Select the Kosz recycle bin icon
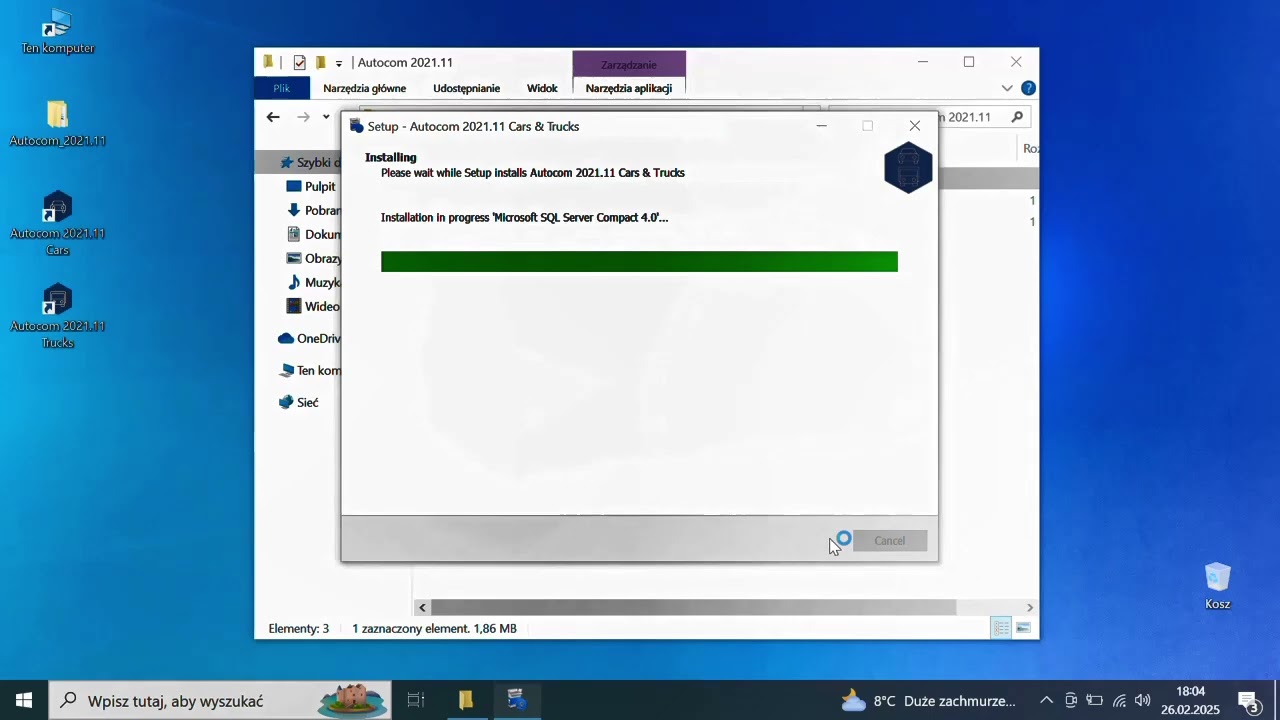This screenshot has width=1280, height=720. (1217, 586)
